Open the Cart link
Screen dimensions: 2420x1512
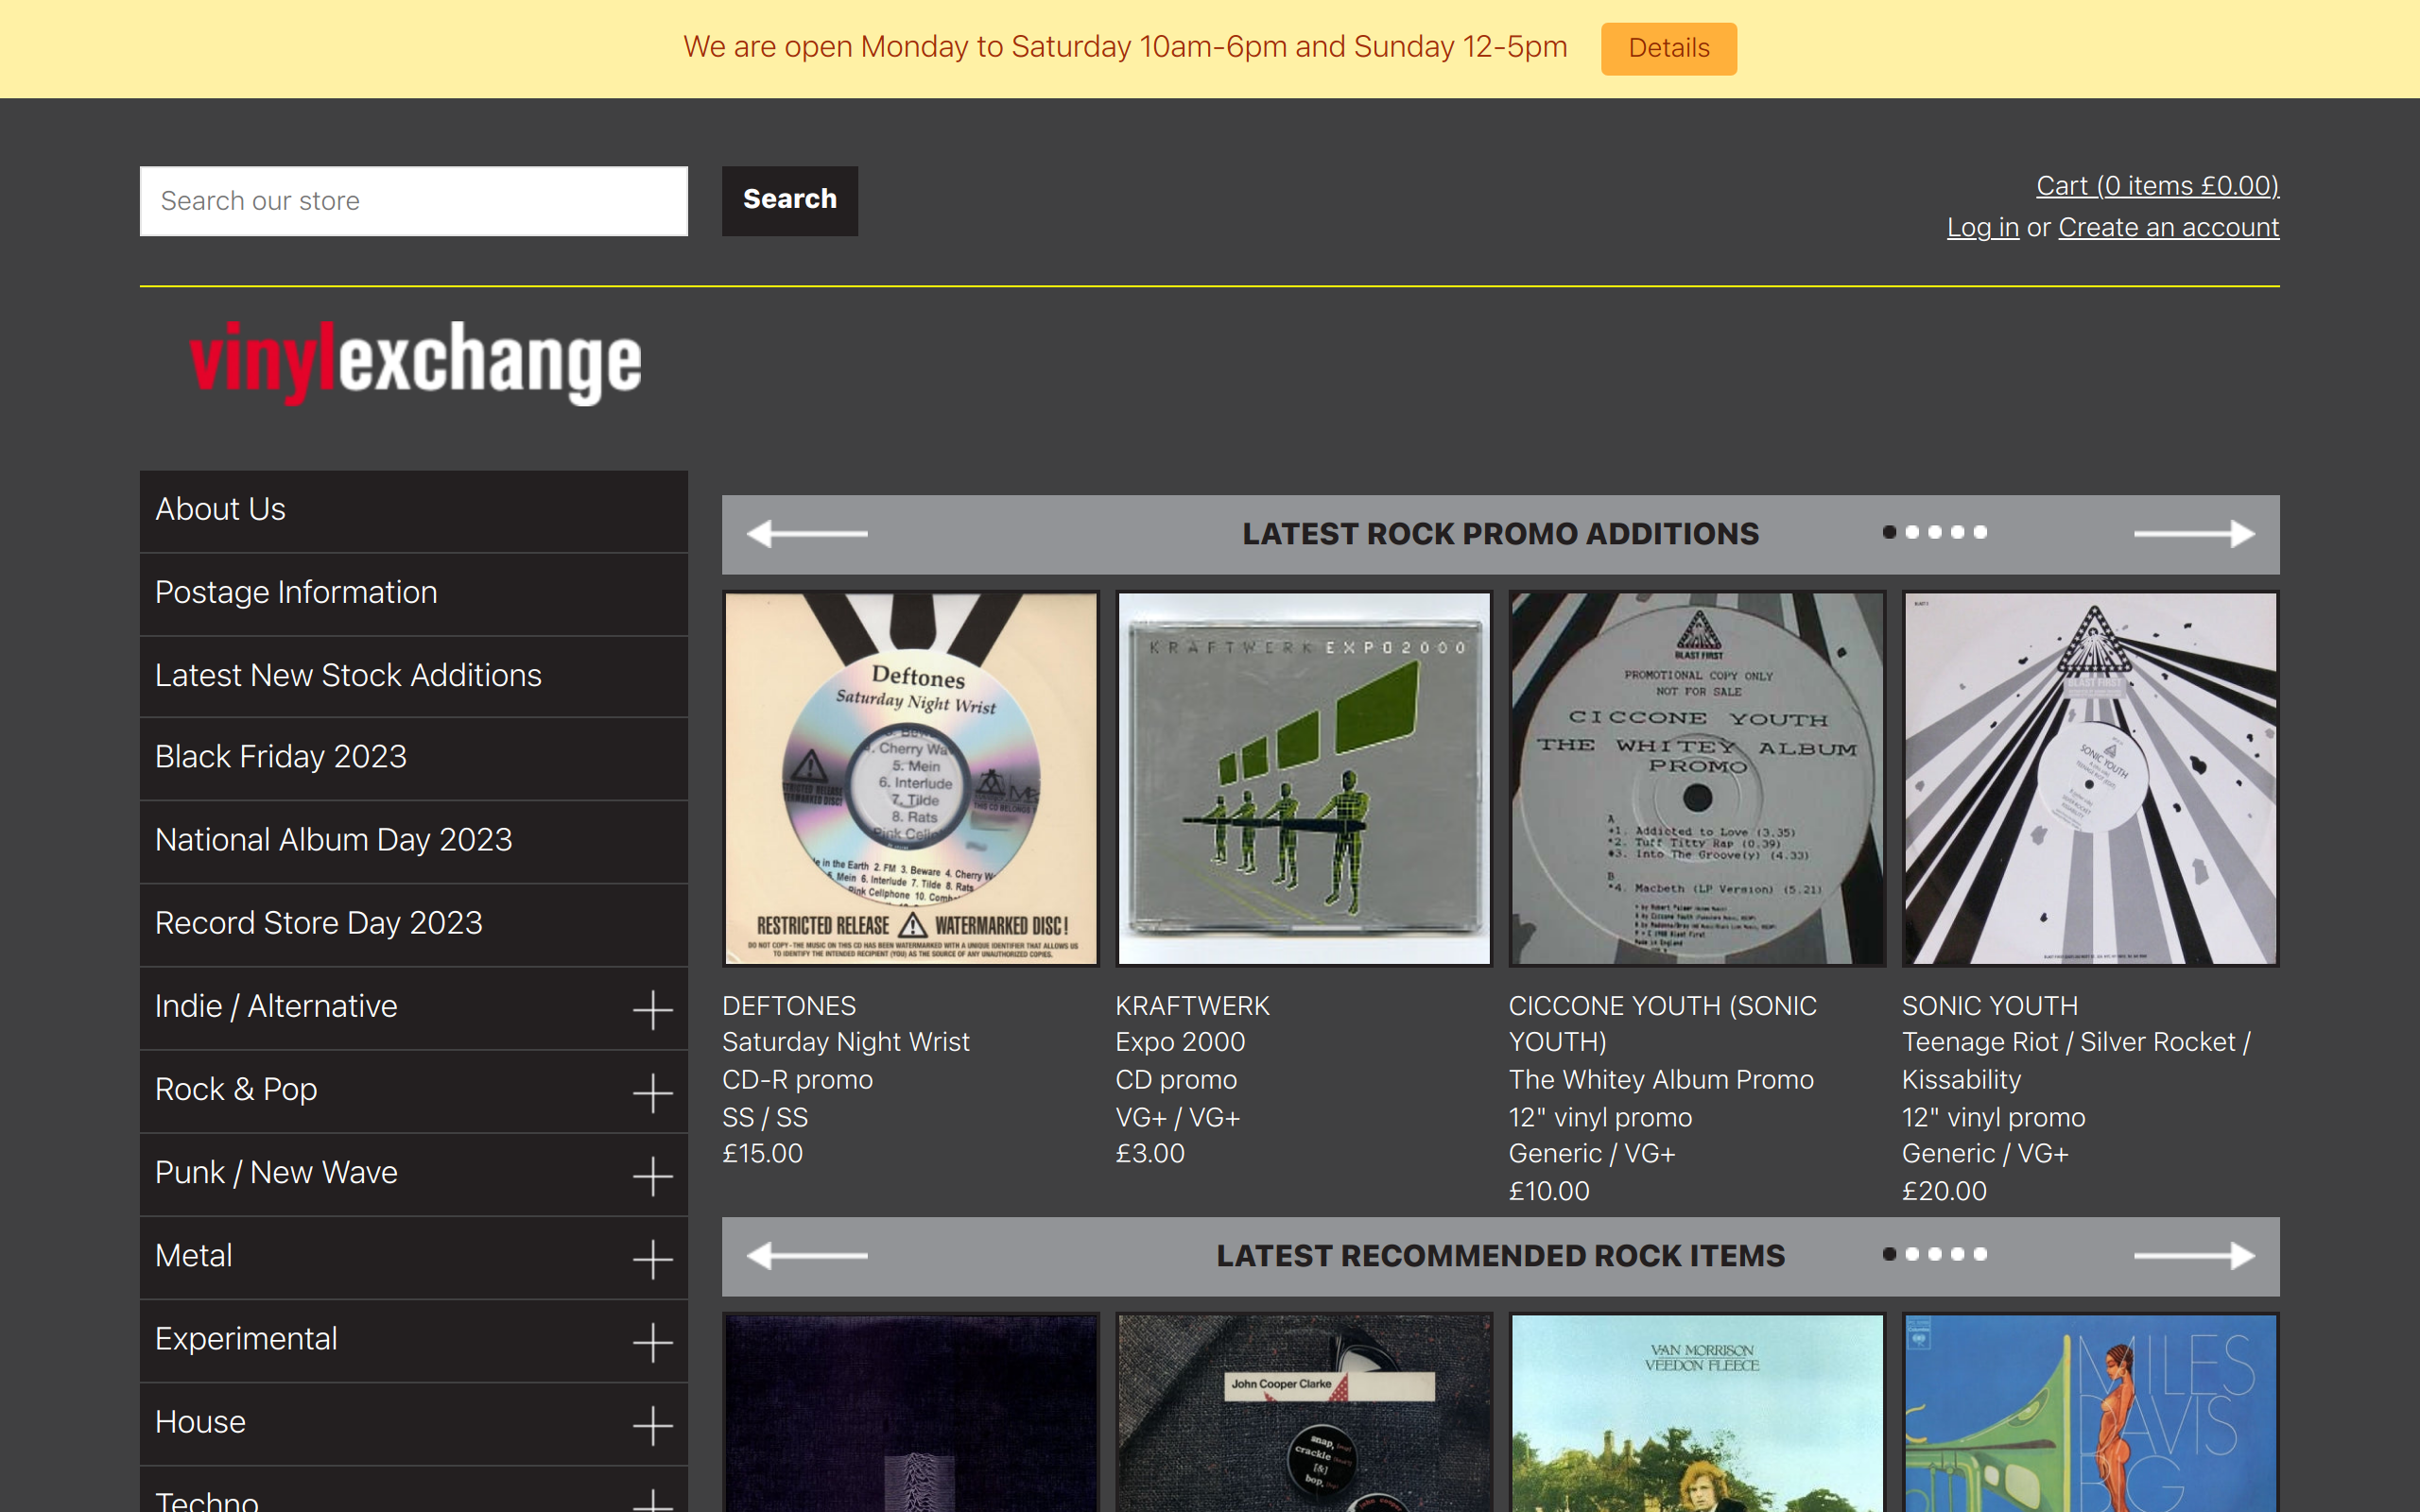(x=2157, y=185)
